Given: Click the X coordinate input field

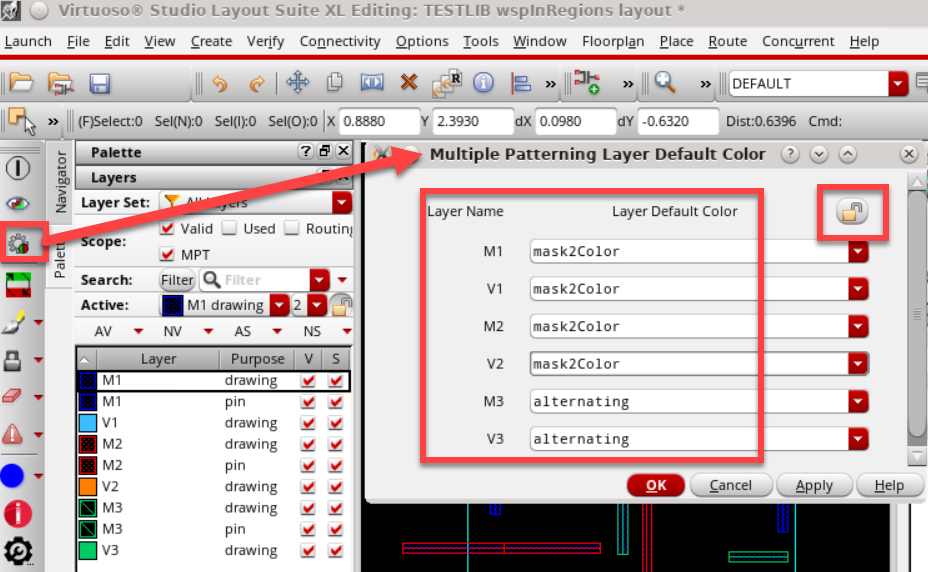Looking at the screenshot, I should (379, 121).
